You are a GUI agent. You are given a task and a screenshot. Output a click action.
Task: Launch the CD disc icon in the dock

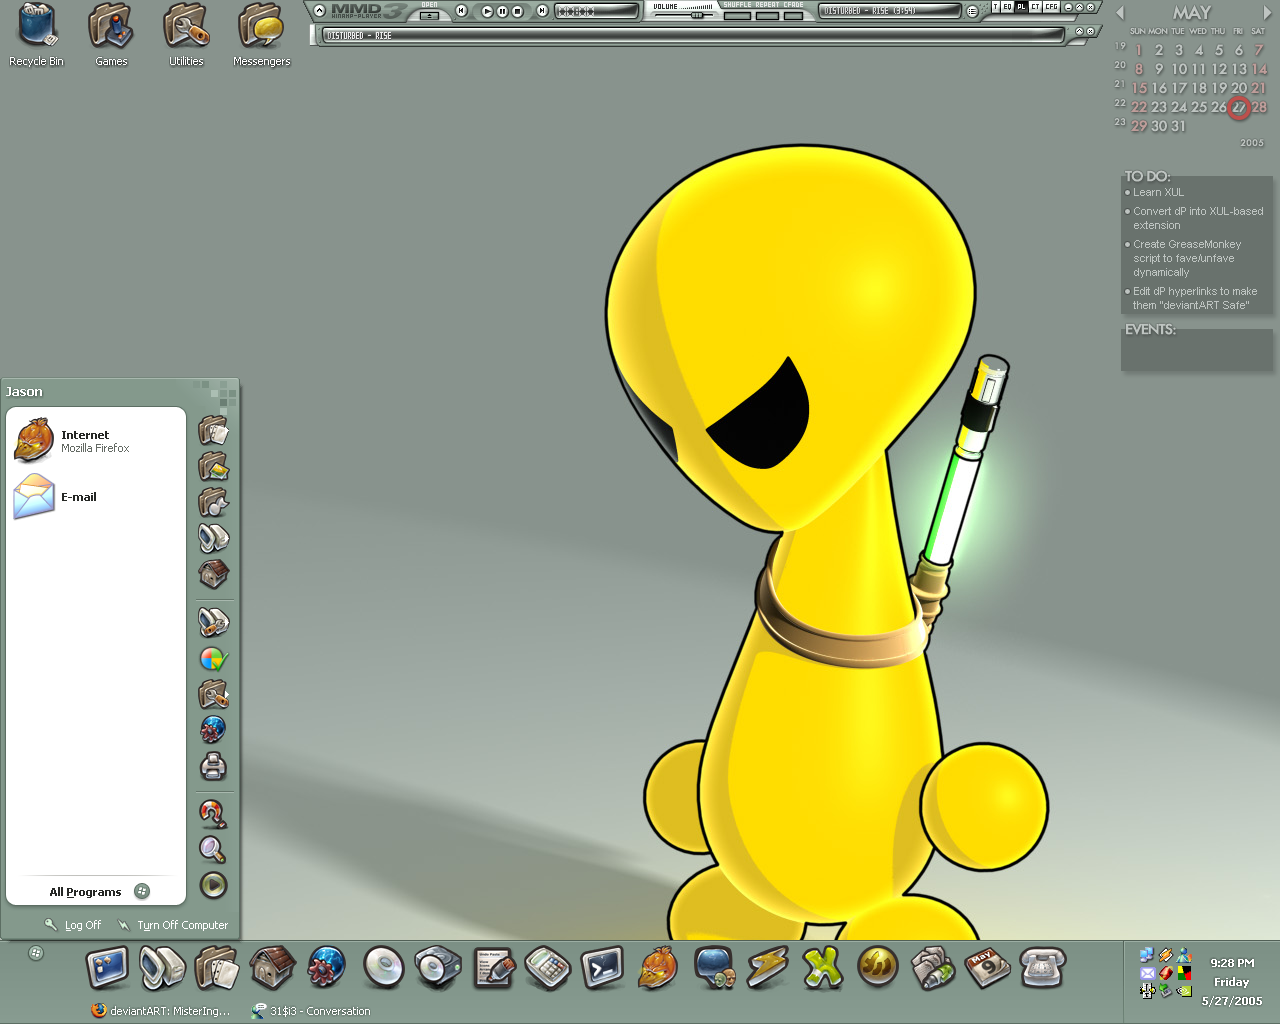click(x=383, y=967)
